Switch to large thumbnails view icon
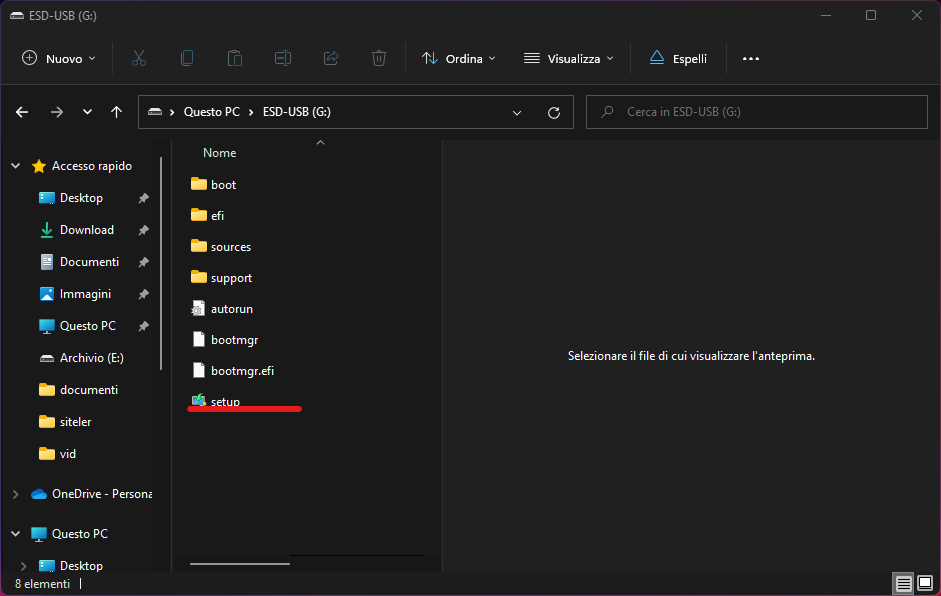Viewport: 941px width, 596px height. pos(925,583)
